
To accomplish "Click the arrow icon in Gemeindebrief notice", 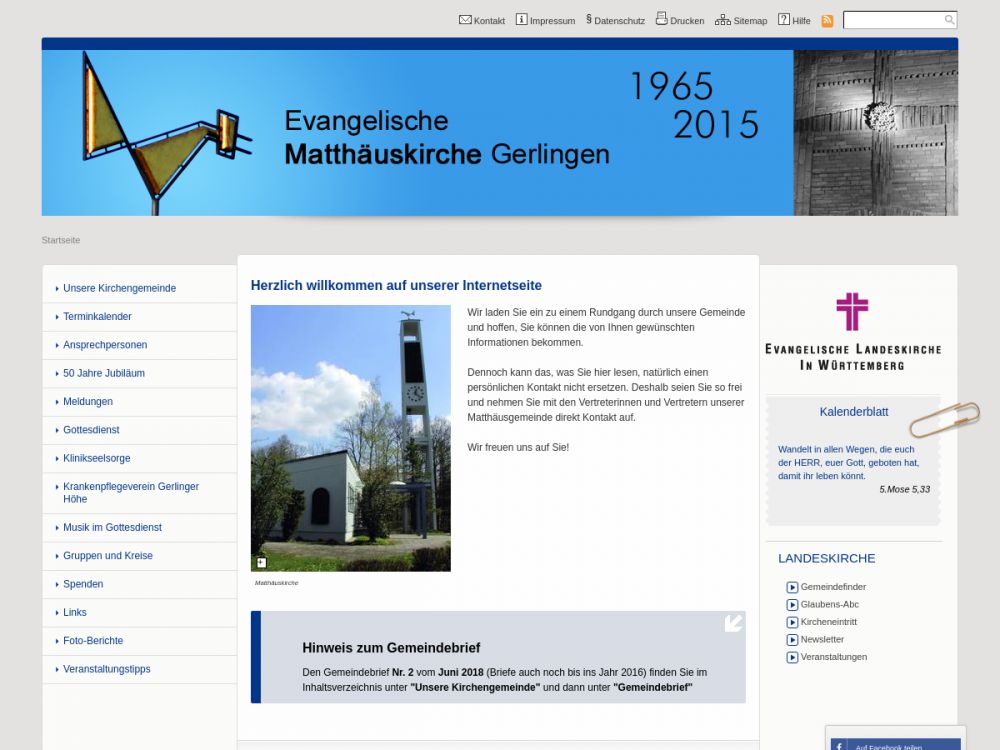I will tap(733, 623).
